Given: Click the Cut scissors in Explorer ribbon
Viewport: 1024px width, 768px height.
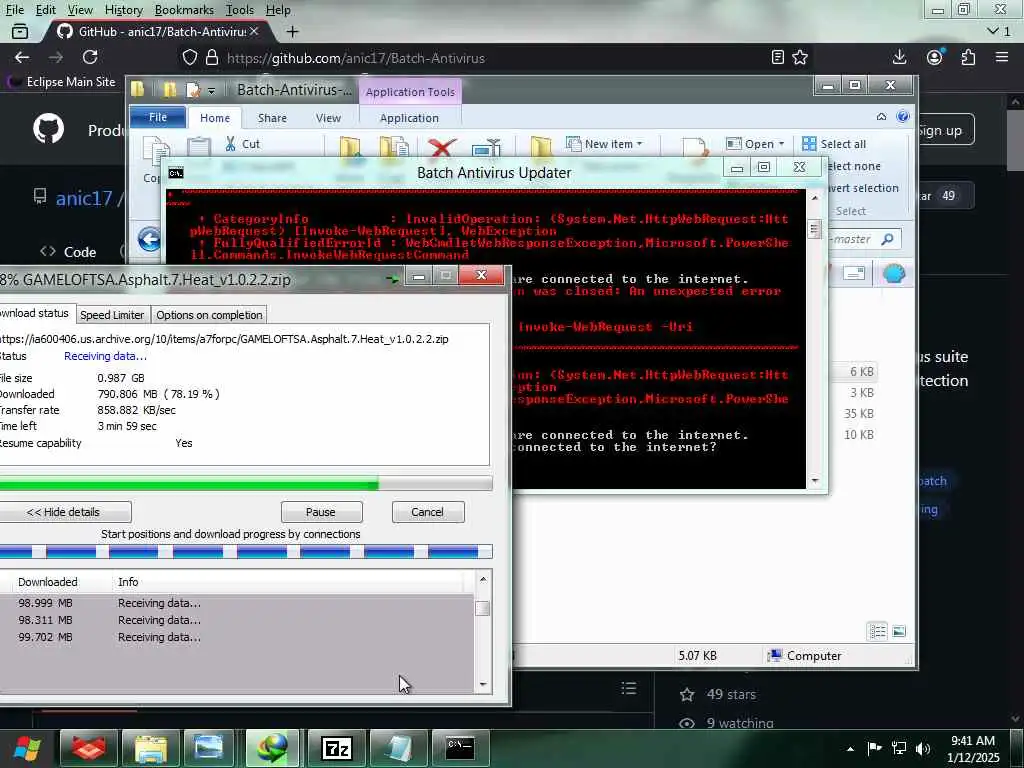Looking at the screenshot, I should (231, 144).
